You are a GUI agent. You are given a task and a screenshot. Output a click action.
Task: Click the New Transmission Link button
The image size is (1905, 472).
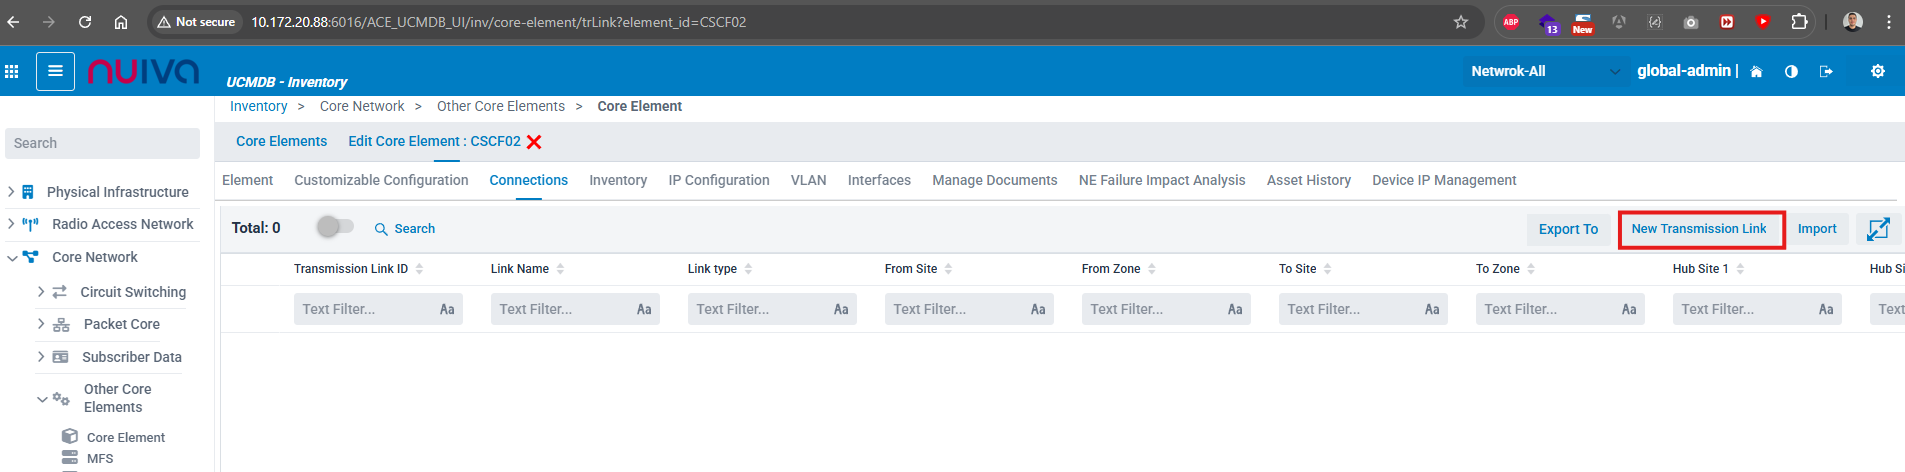pyautogui.click(x=1699, y=229)
